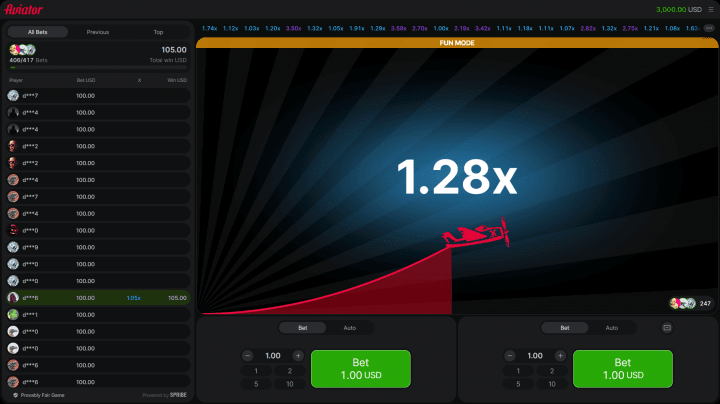
Task: Switch the second bet panel to Auto
Action: (612, 328)
